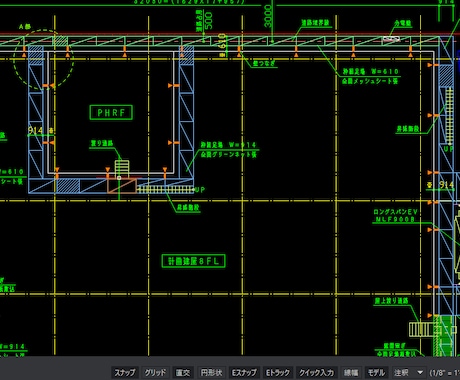Screen dimensions: 460x380
Task: Select the orange rectangle with diagonal below PHRF
Action: point(122,186)
